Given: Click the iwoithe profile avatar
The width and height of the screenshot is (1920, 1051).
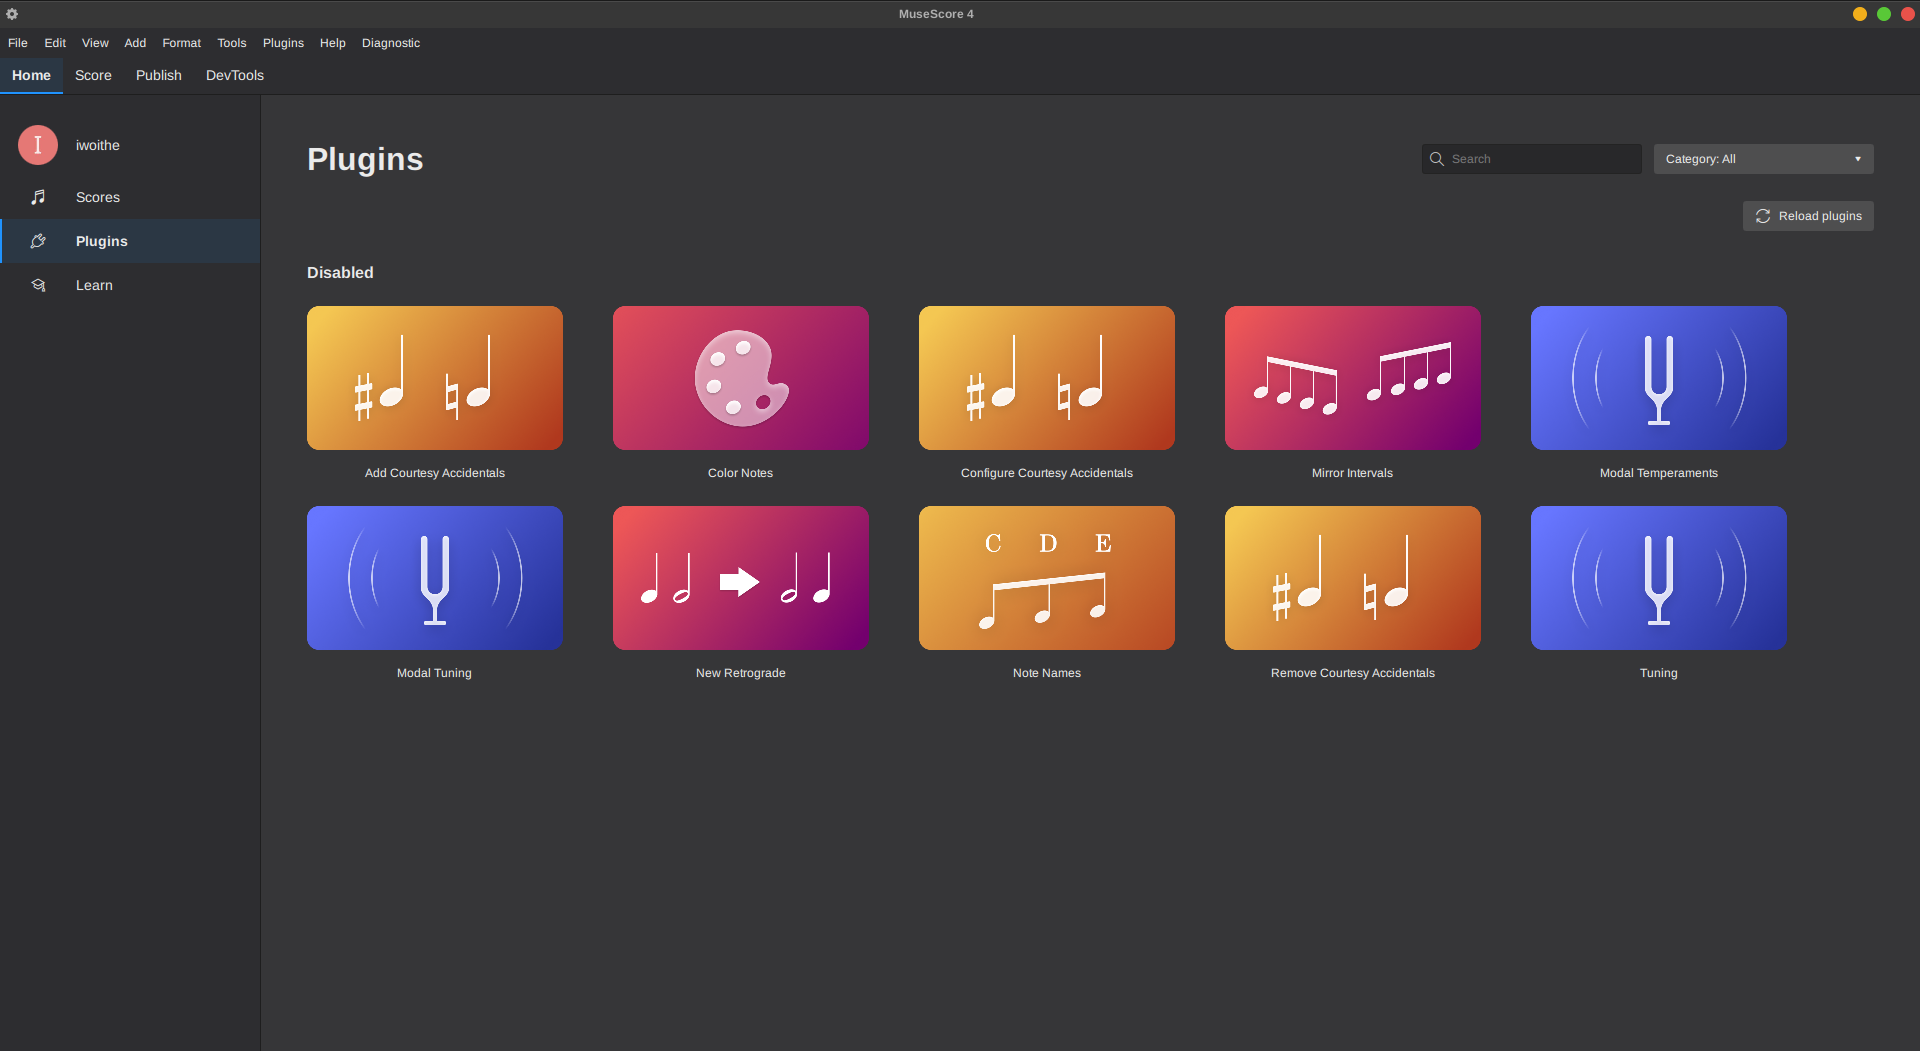Looking at the screenshot, I should click(37, 145).
